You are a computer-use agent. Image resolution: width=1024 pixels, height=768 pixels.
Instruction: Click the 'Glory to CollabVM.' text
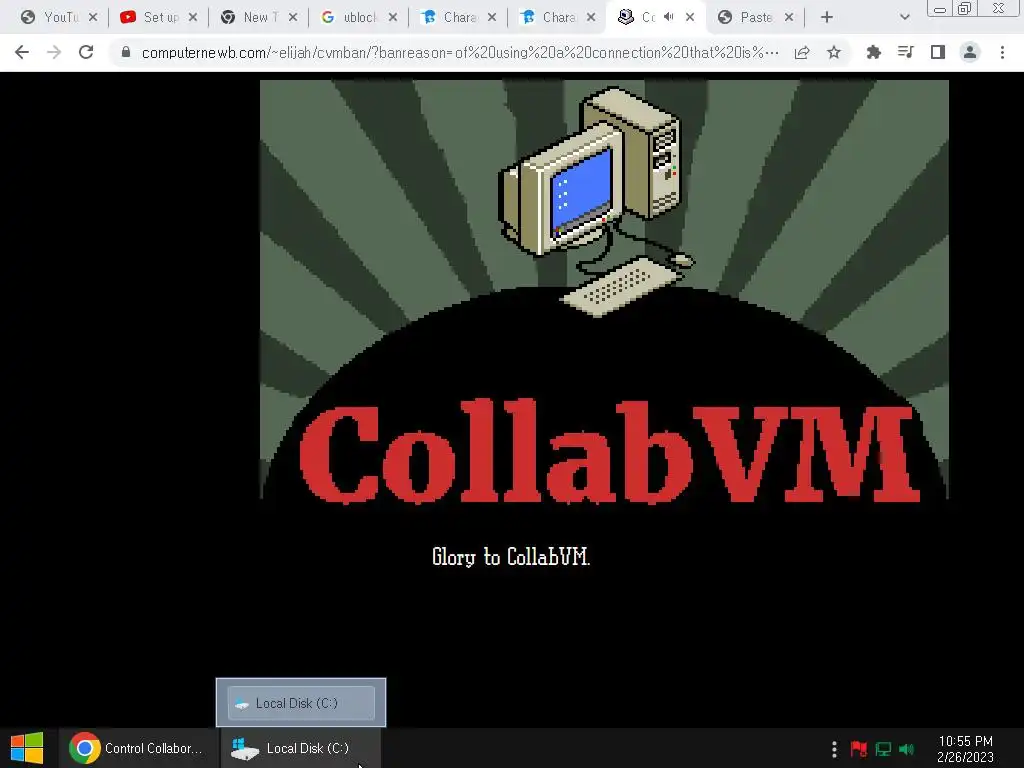(x=511, y=556)
